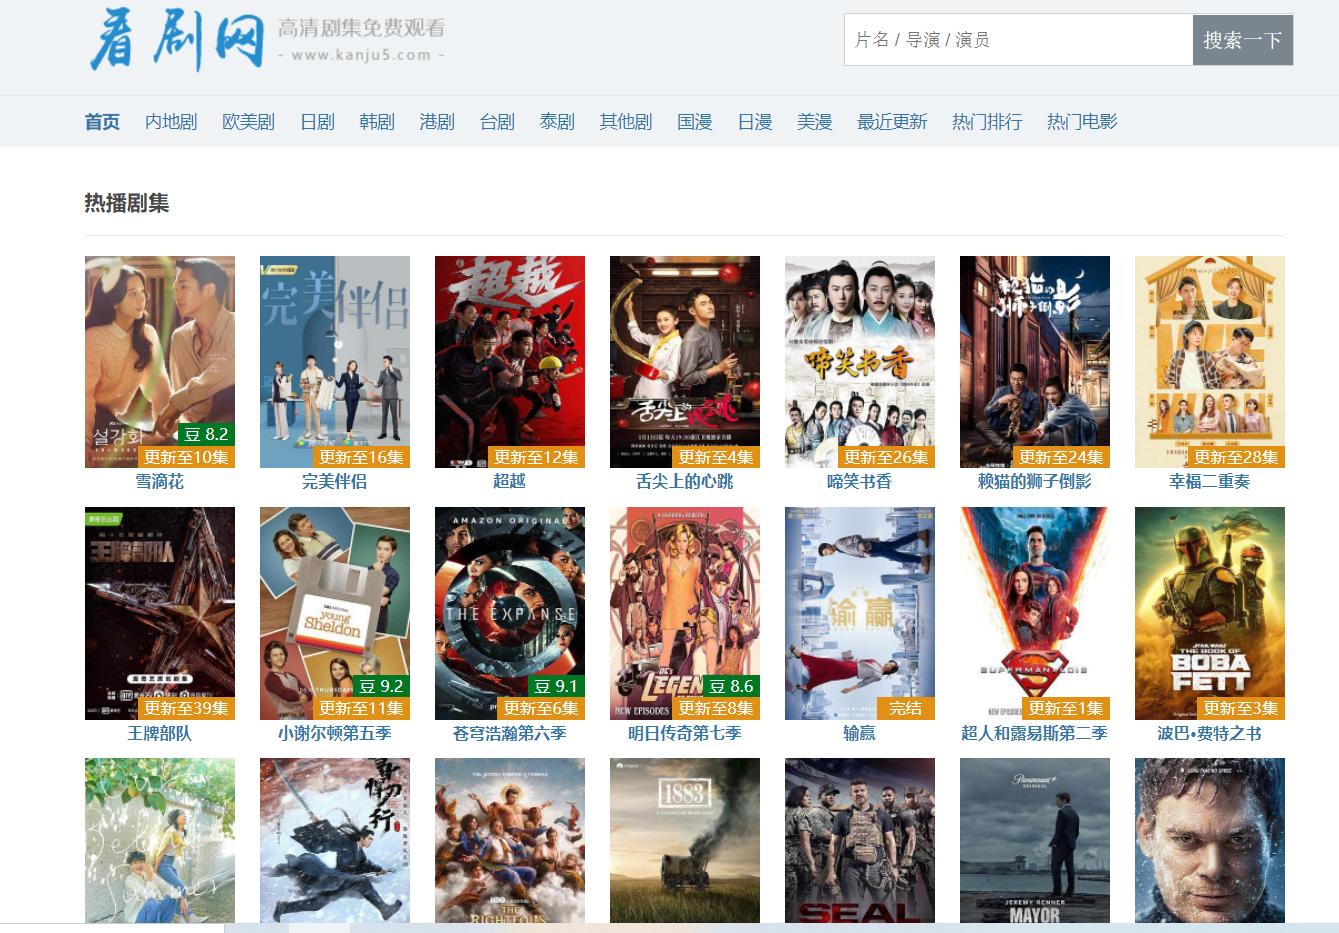Viewport: 1339px width, 933px height.
Task: View the 热门排行 rankings
Action: [987, 122]
